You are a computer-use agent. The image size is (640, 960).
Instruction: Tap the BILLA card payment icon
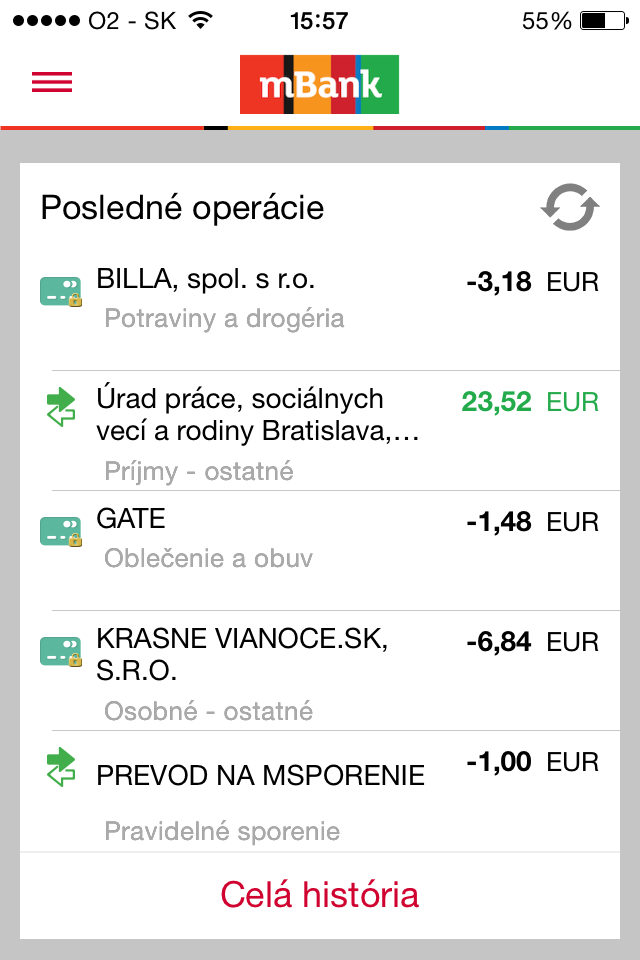[60, 291]
